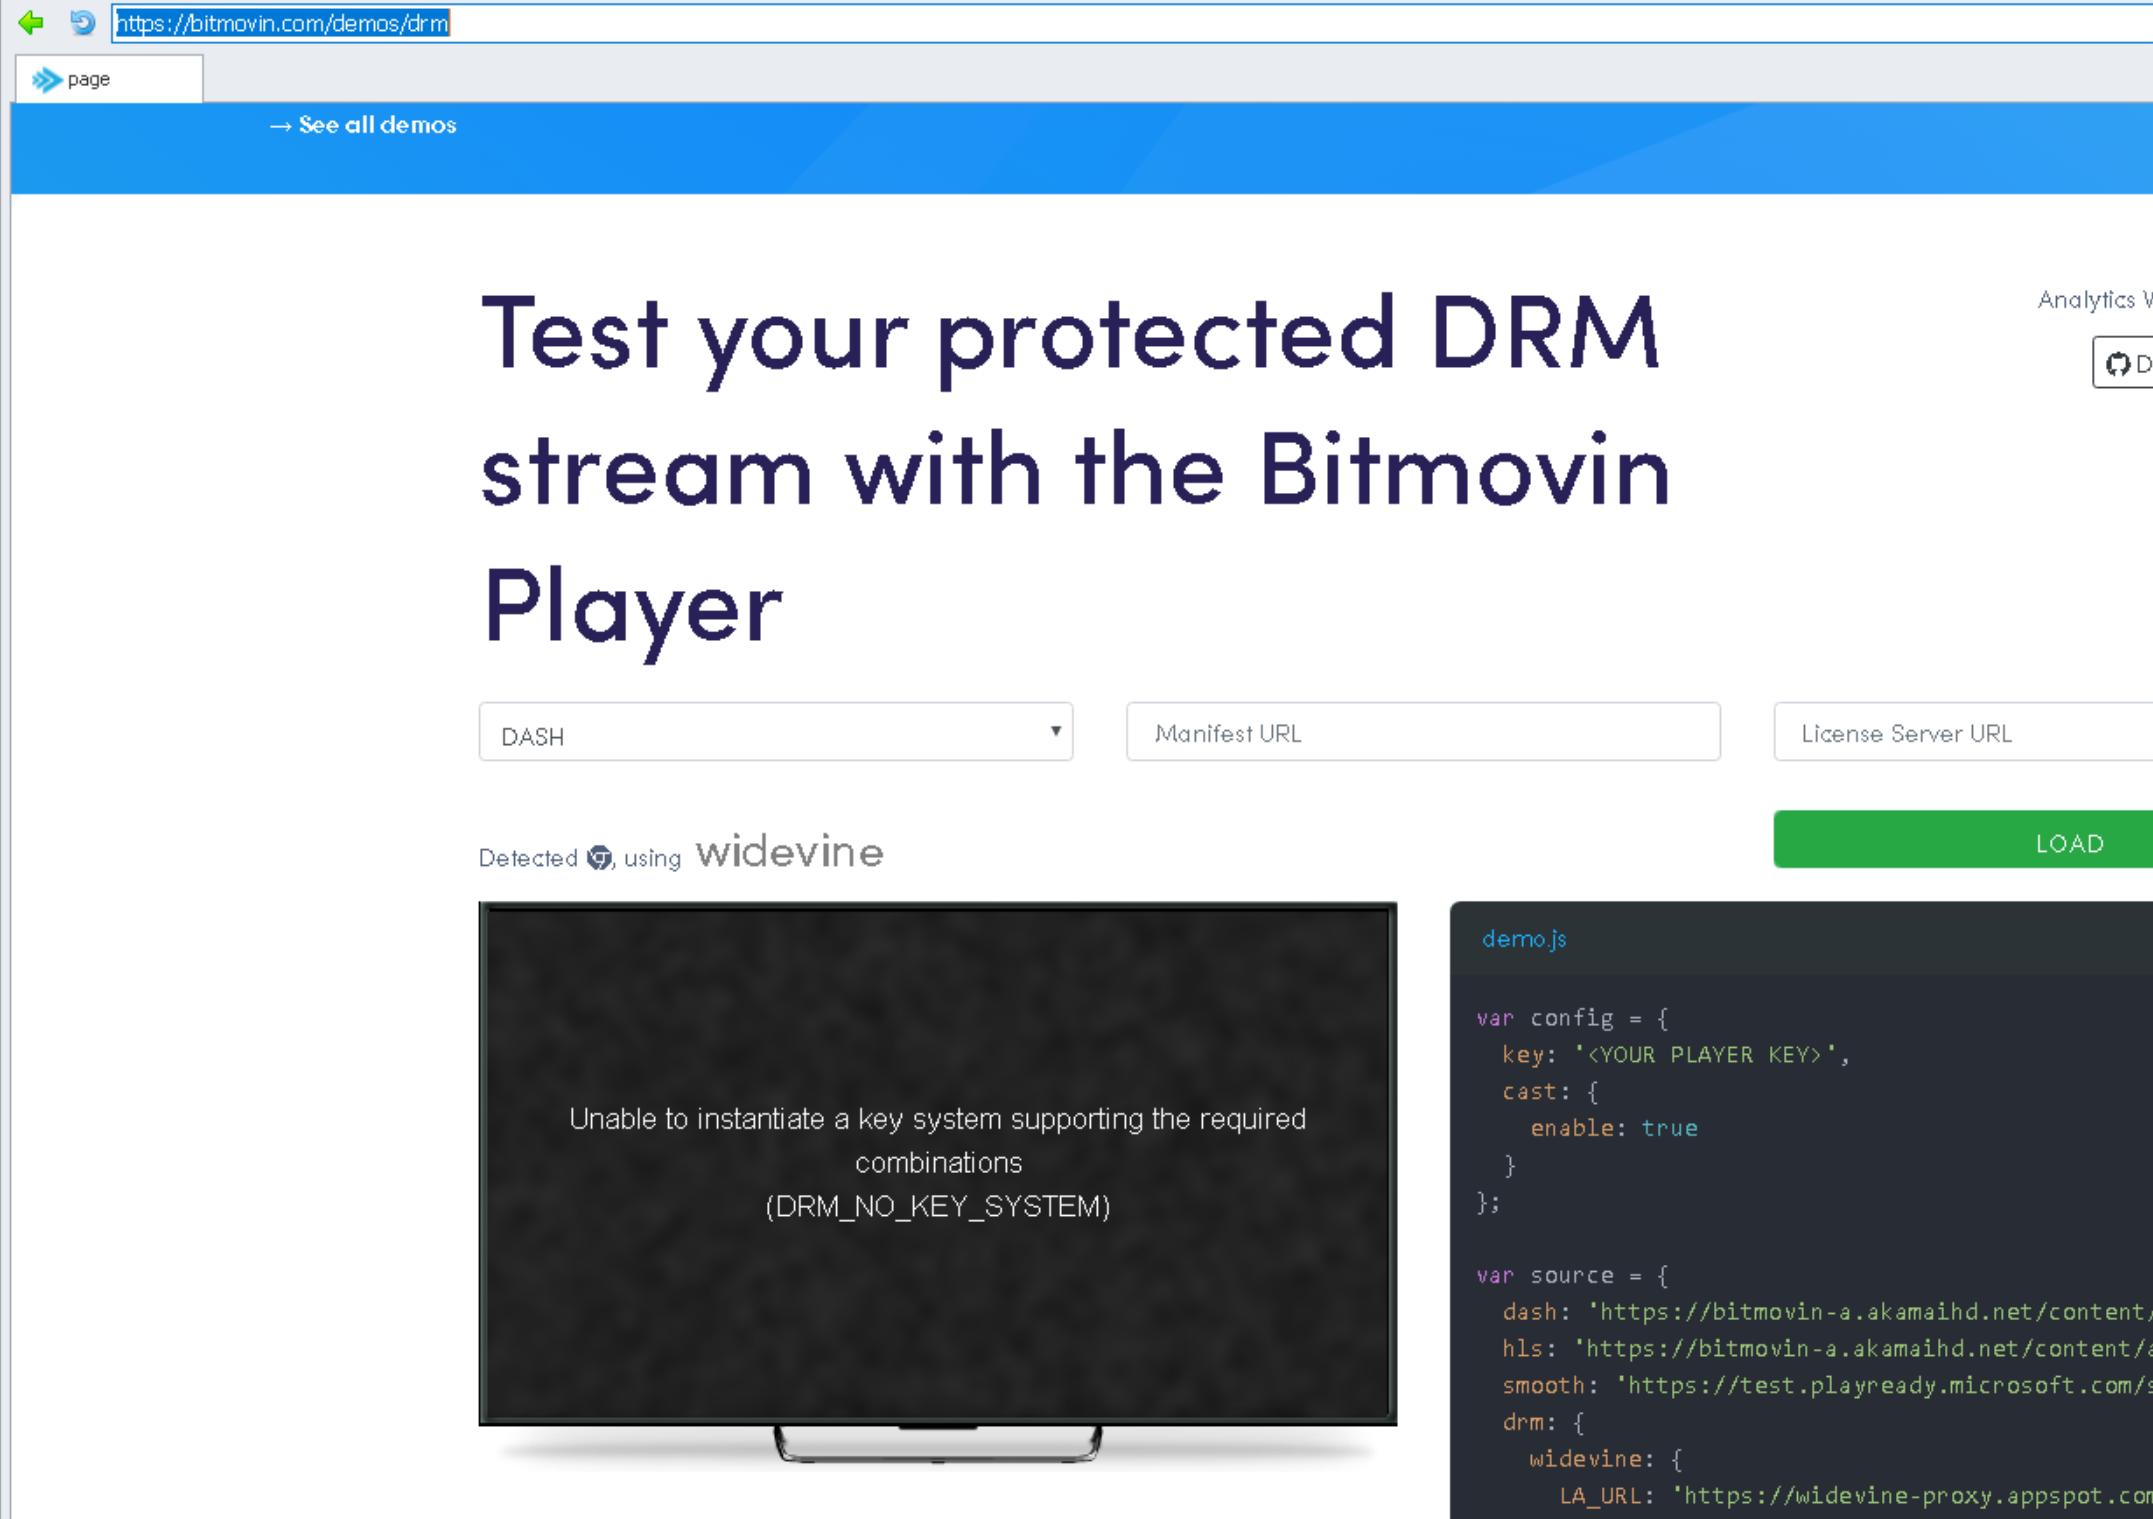Click the dash source URL in code

pyautogui.click(x=1870, y=1312)
